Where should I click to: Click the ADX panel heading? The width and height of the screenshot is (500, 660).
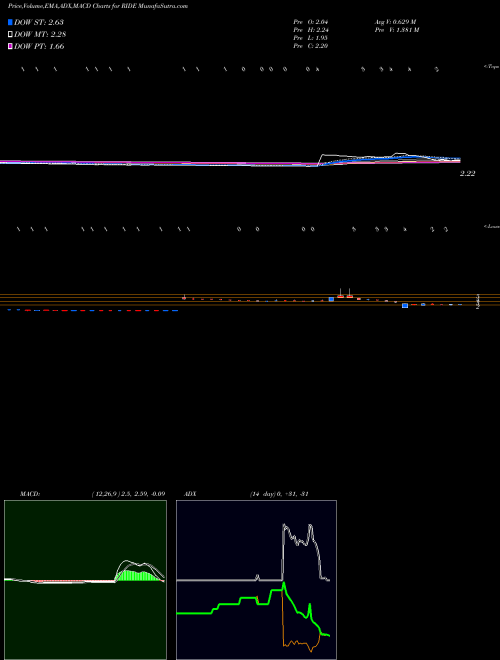(190, 494)
